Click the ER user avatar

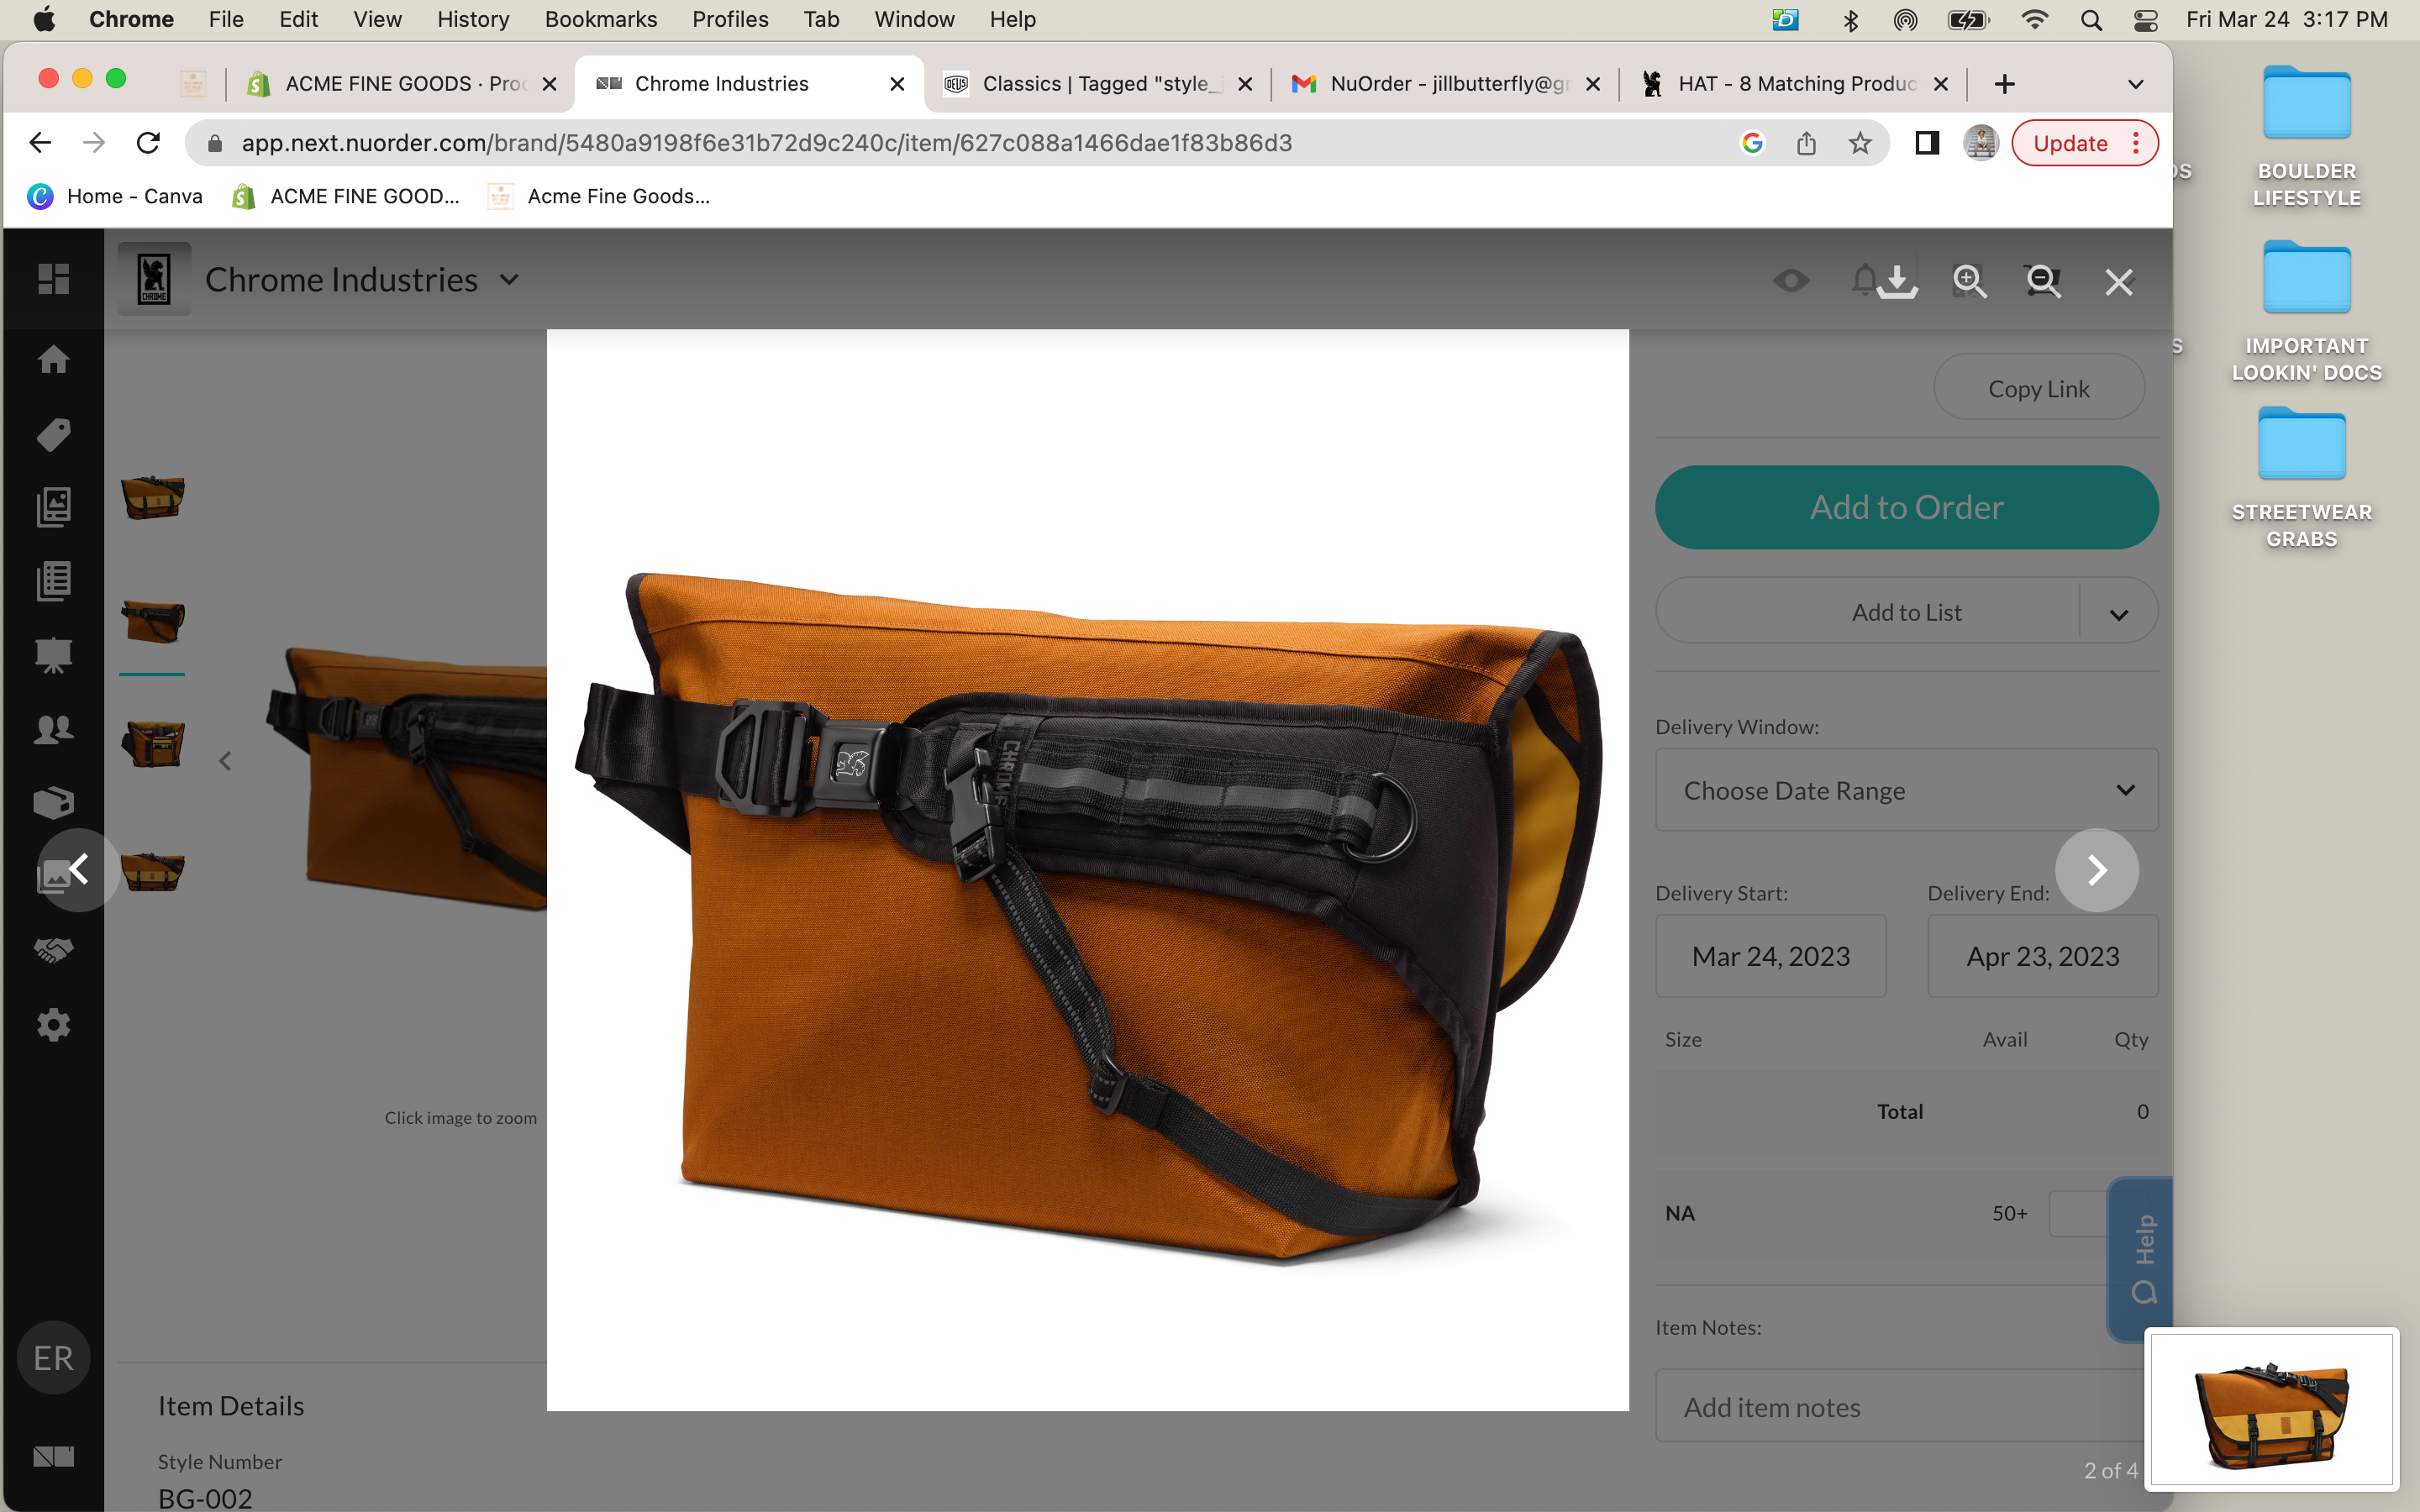(54, 1358)
